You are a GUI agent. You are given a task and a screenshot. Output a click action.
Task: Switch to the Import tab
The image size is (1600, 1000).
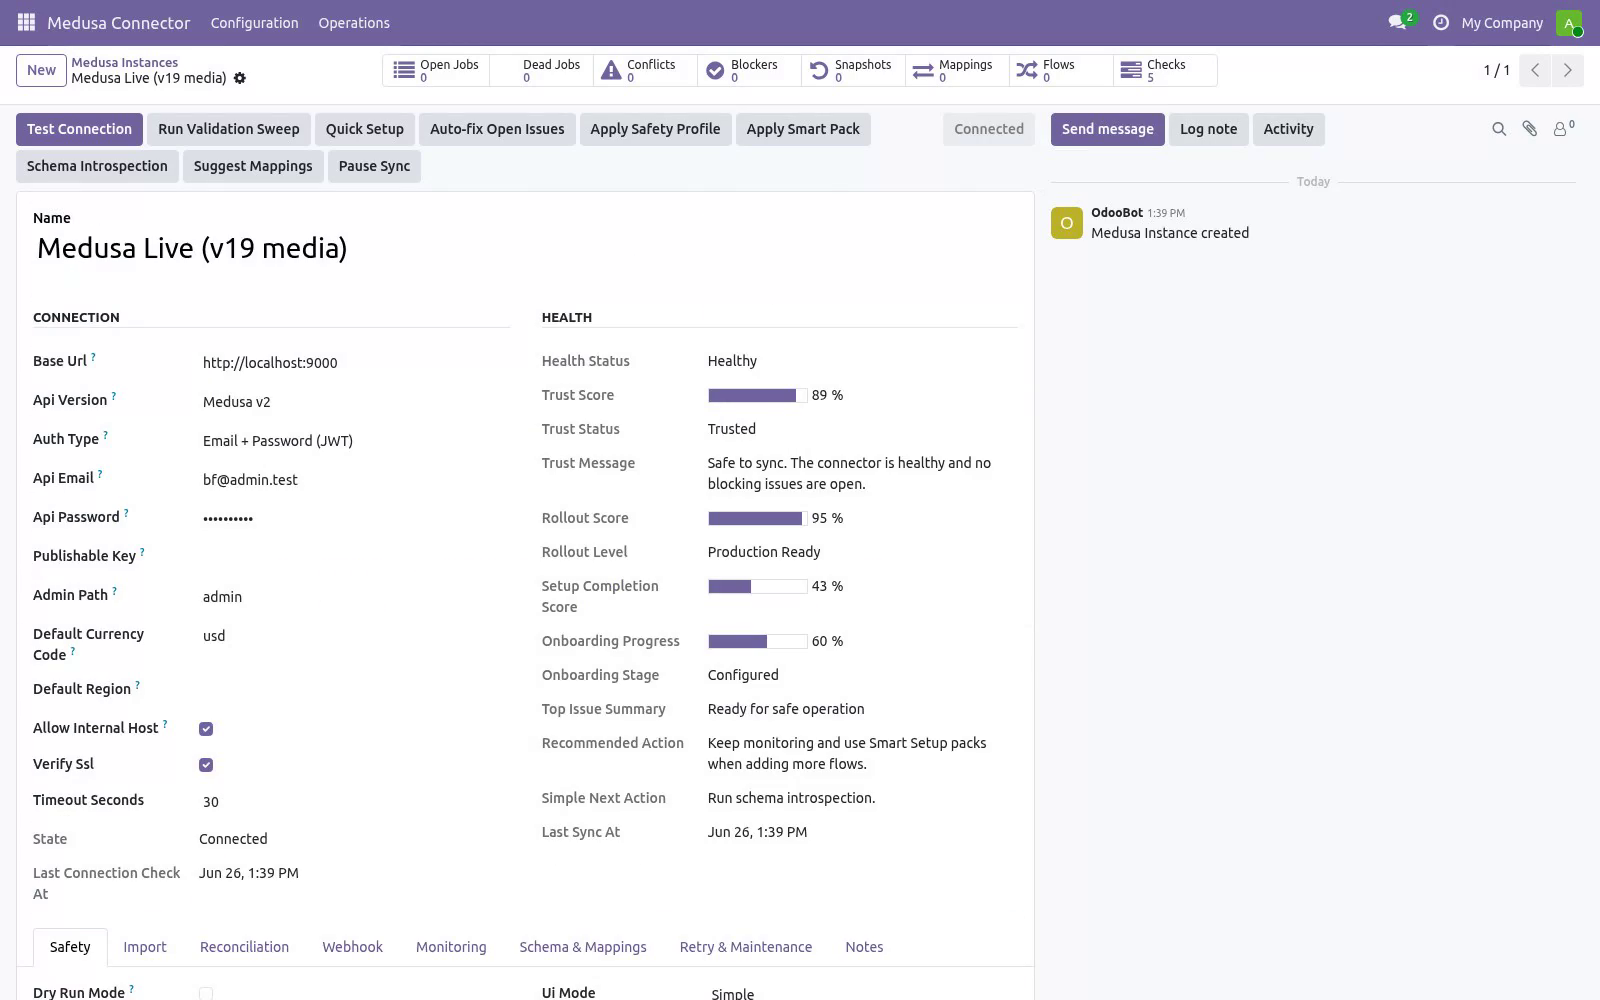click(145, 947)
